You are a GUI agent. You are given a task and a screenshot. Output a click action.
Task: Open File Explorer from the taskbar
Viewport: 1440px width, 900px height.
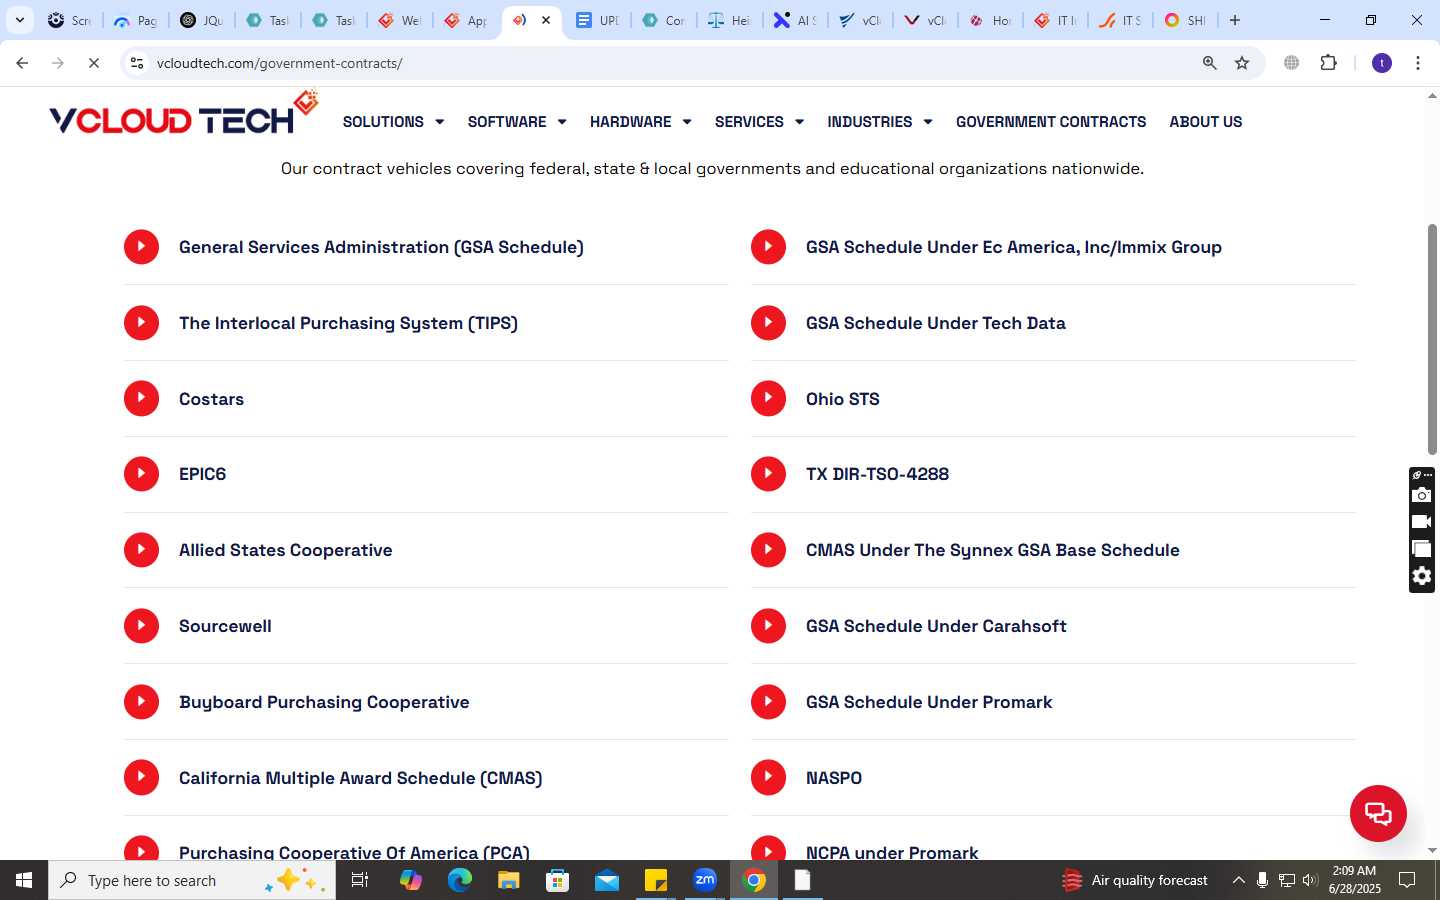(509, 880)
